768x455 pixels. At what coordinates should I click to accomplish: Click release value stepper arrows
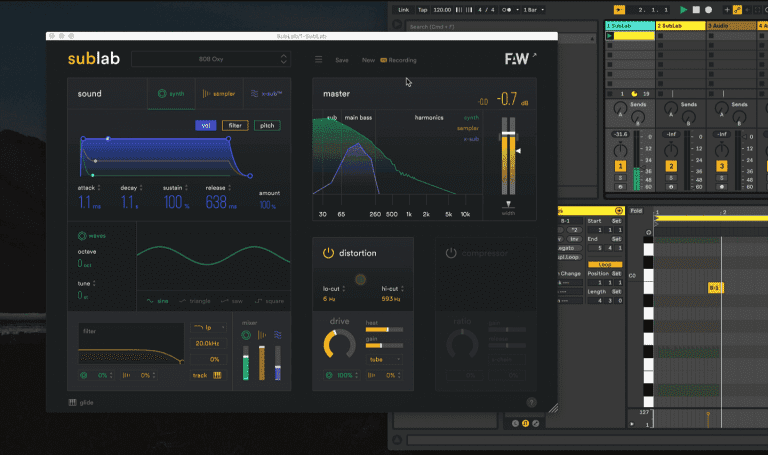point(229,188)
